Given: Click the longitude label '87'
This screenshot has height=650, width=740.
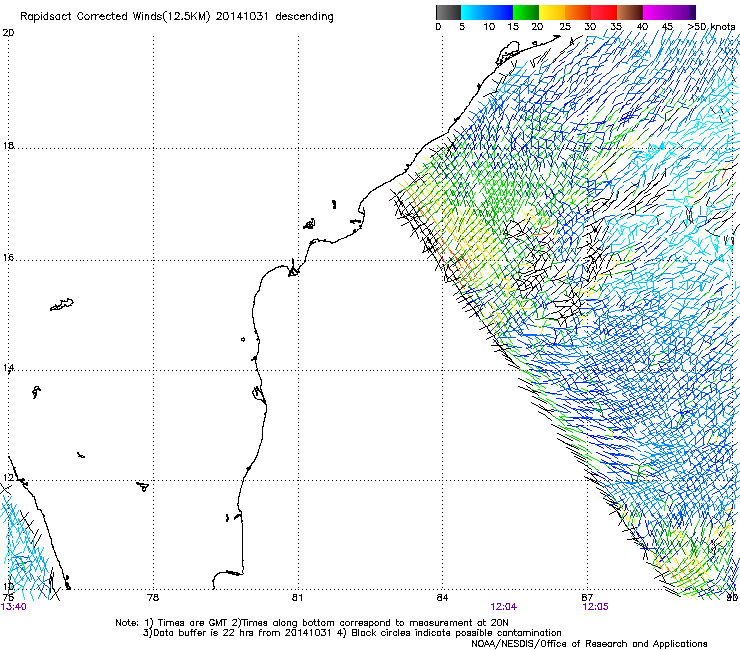Looking at the screenshot, I should click(x=587, y=597).
